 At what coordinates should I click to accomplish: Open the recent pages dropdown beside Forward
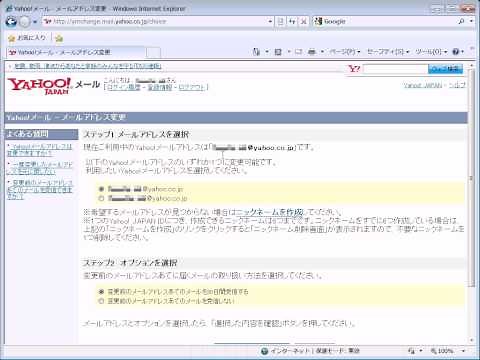[35, 22]
